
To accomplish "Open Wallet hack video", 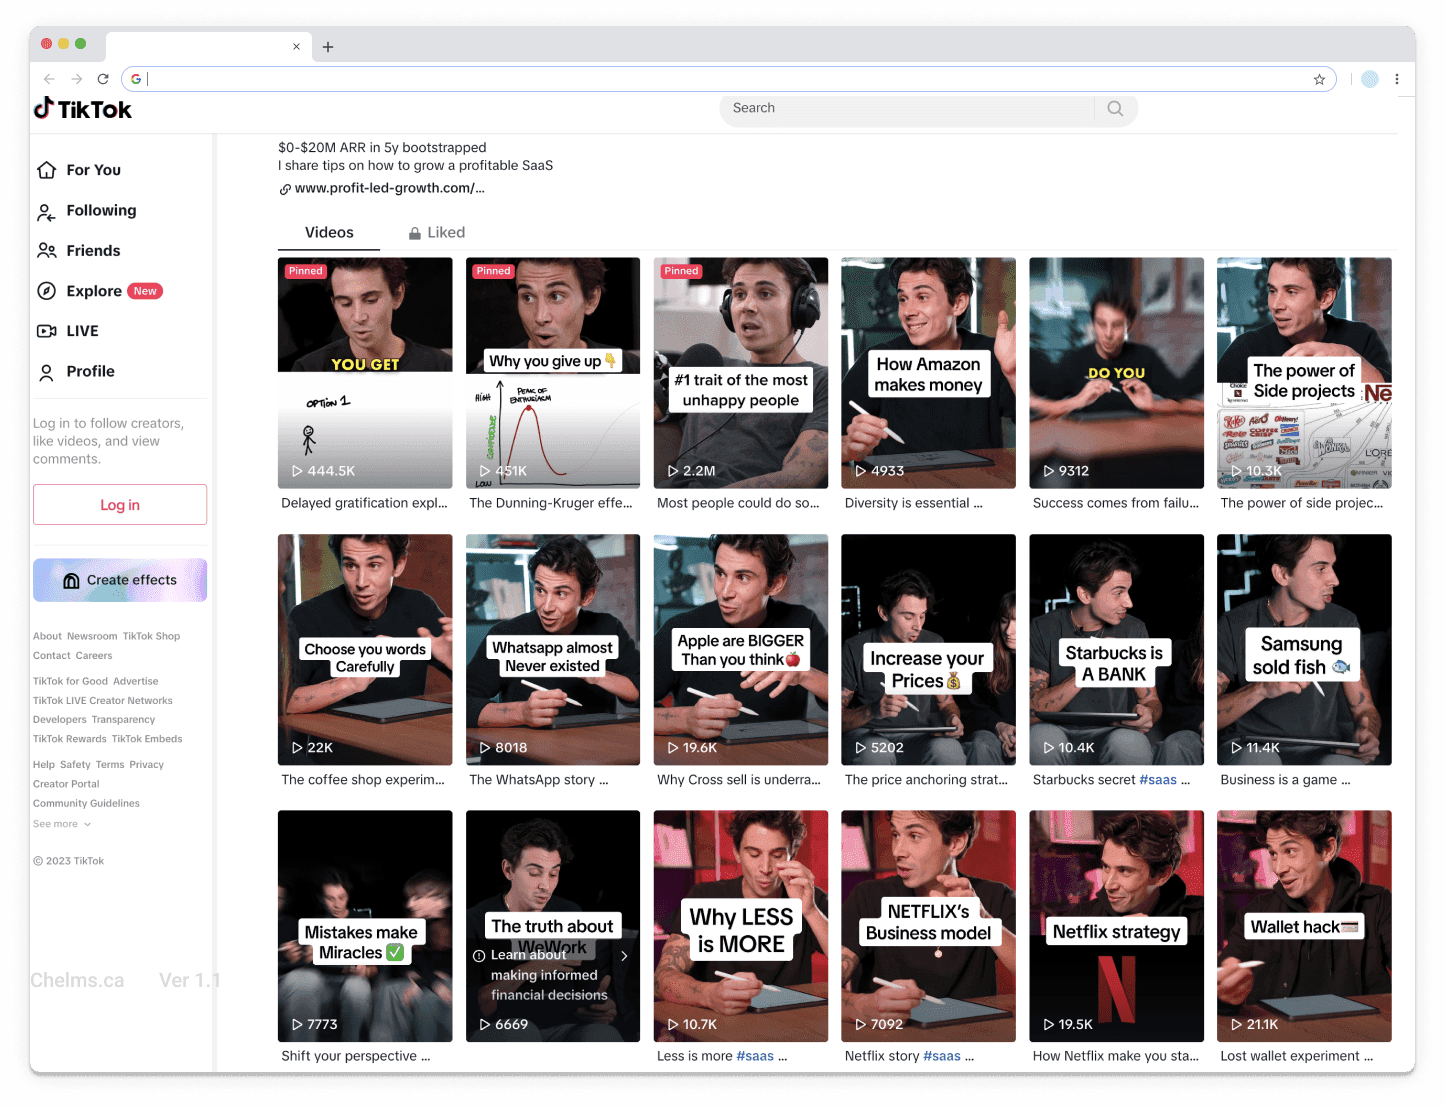I will [1305, 926].
